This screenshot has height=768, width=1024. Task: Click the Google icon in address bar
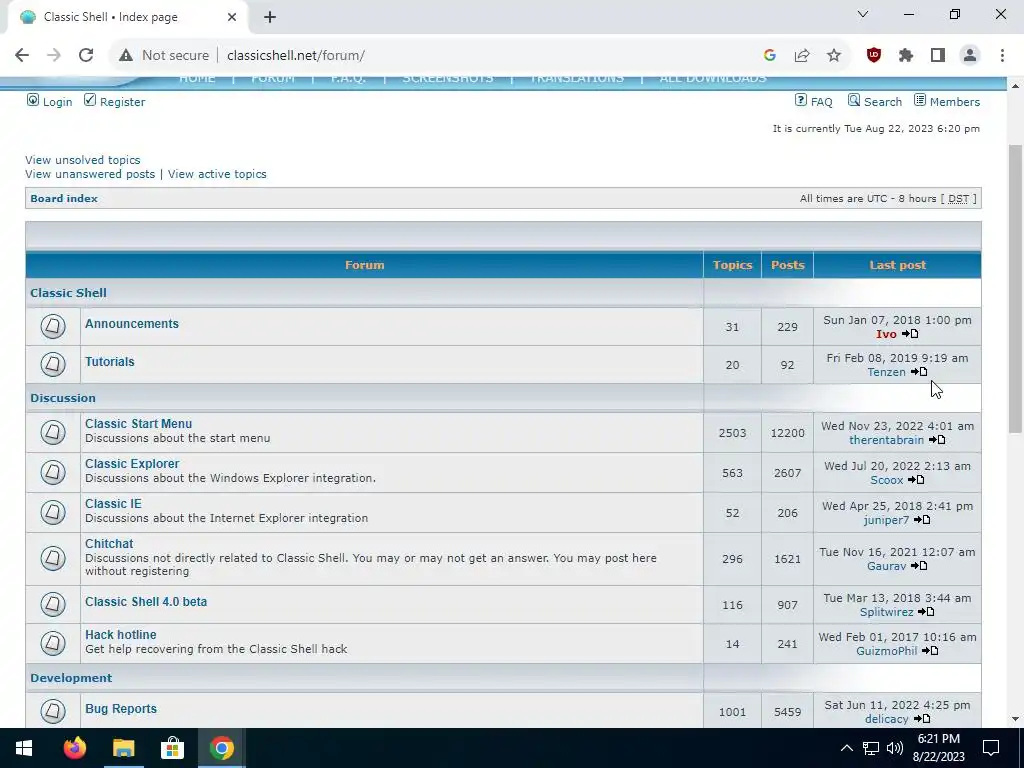pyautogui.click(x=770, y=56)
